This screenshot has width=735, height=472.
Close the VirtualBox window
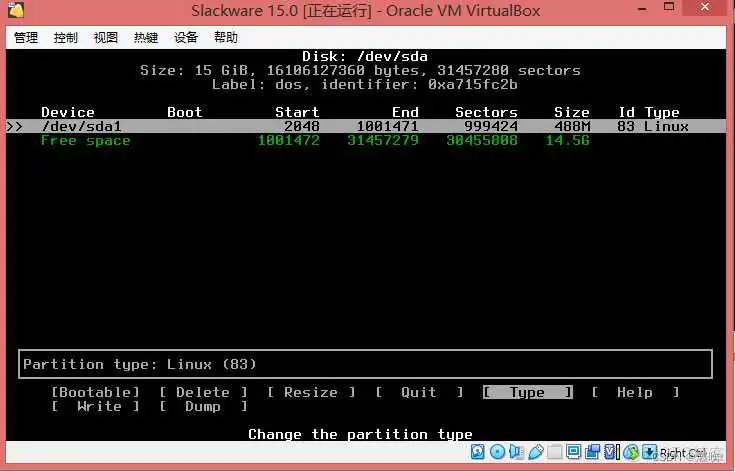point(705,7)
